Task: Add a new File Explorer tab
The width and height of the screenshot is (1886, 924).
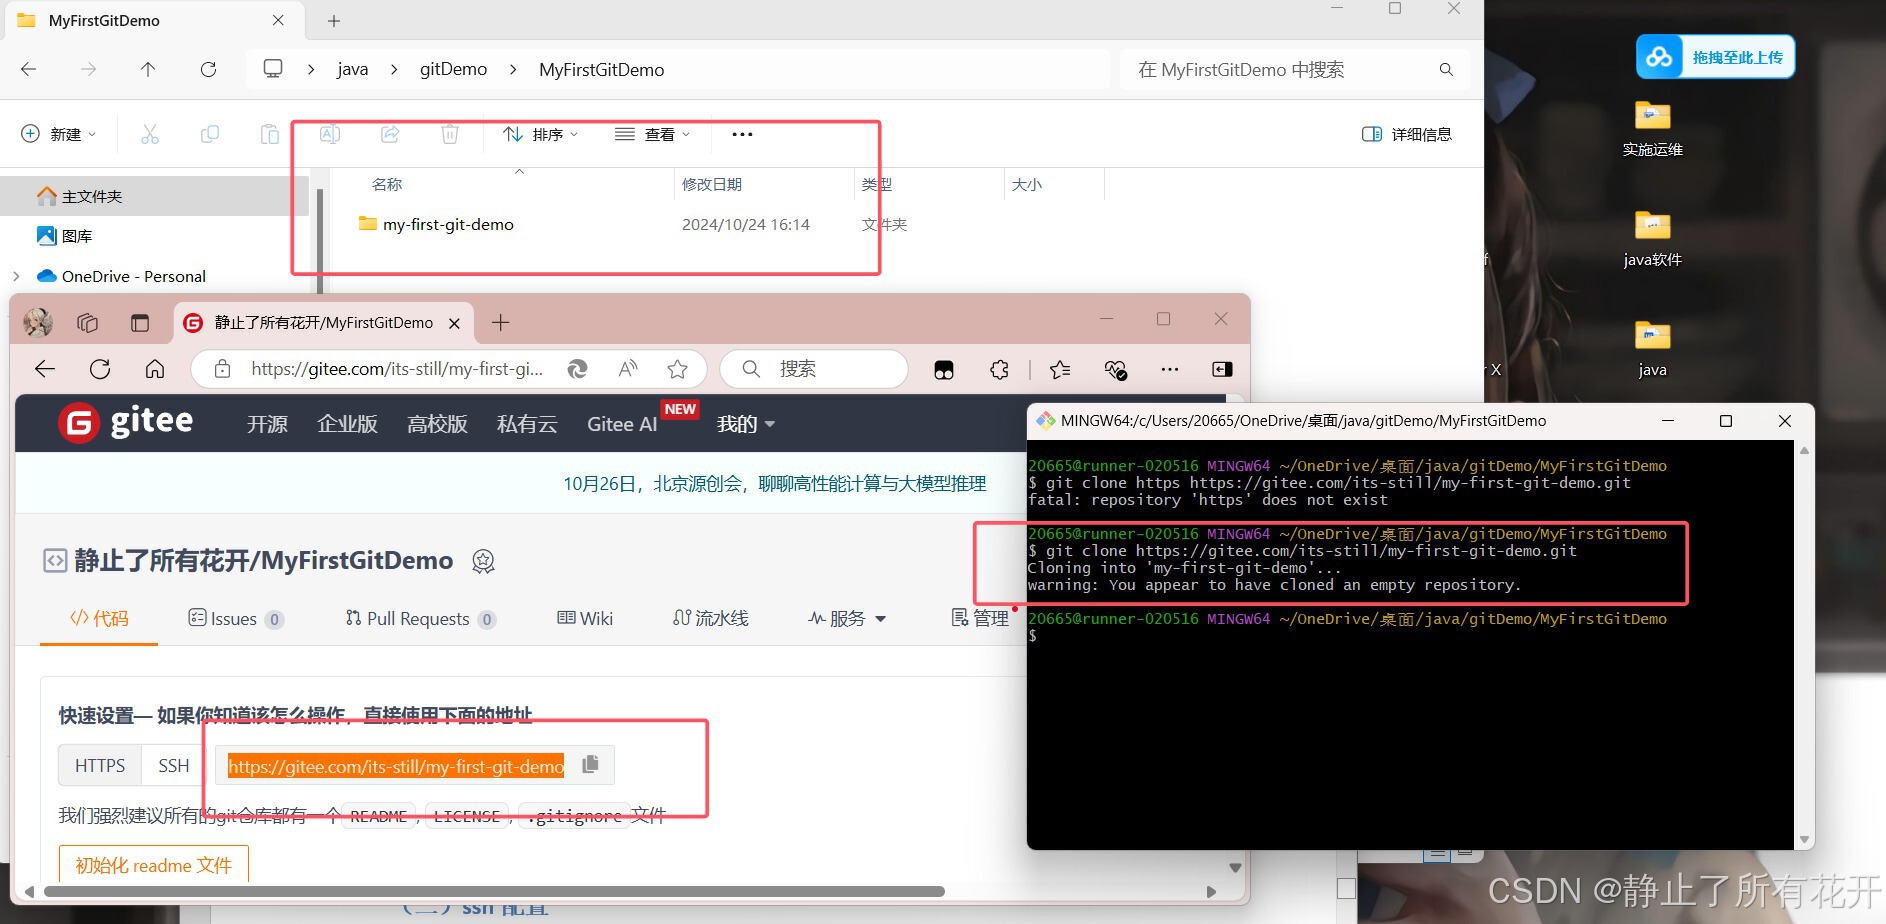Action: tap(334, 21)
